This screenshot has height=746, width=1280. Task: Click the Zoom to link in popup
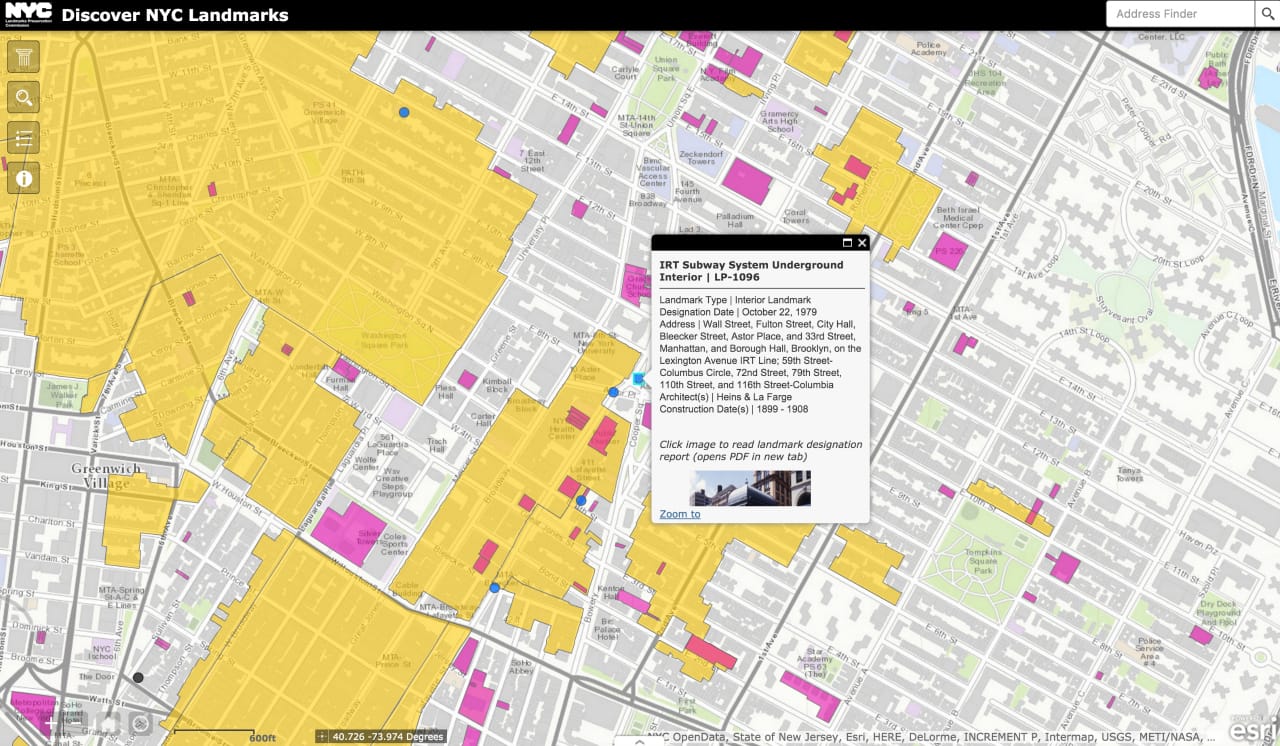tap(680, 514)
